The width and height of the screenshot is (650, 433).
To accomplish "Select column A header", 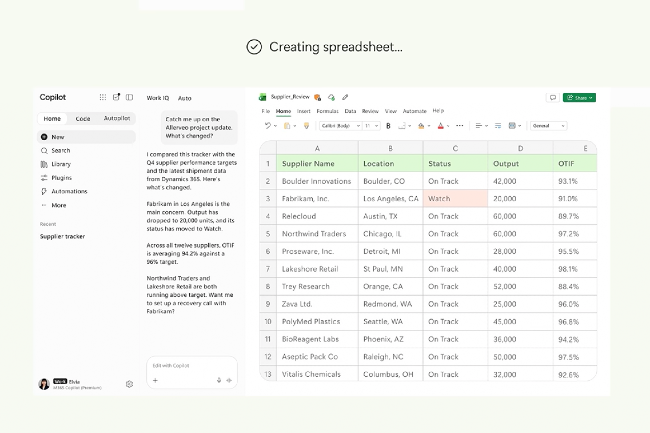I will click(x=317, y=148).
